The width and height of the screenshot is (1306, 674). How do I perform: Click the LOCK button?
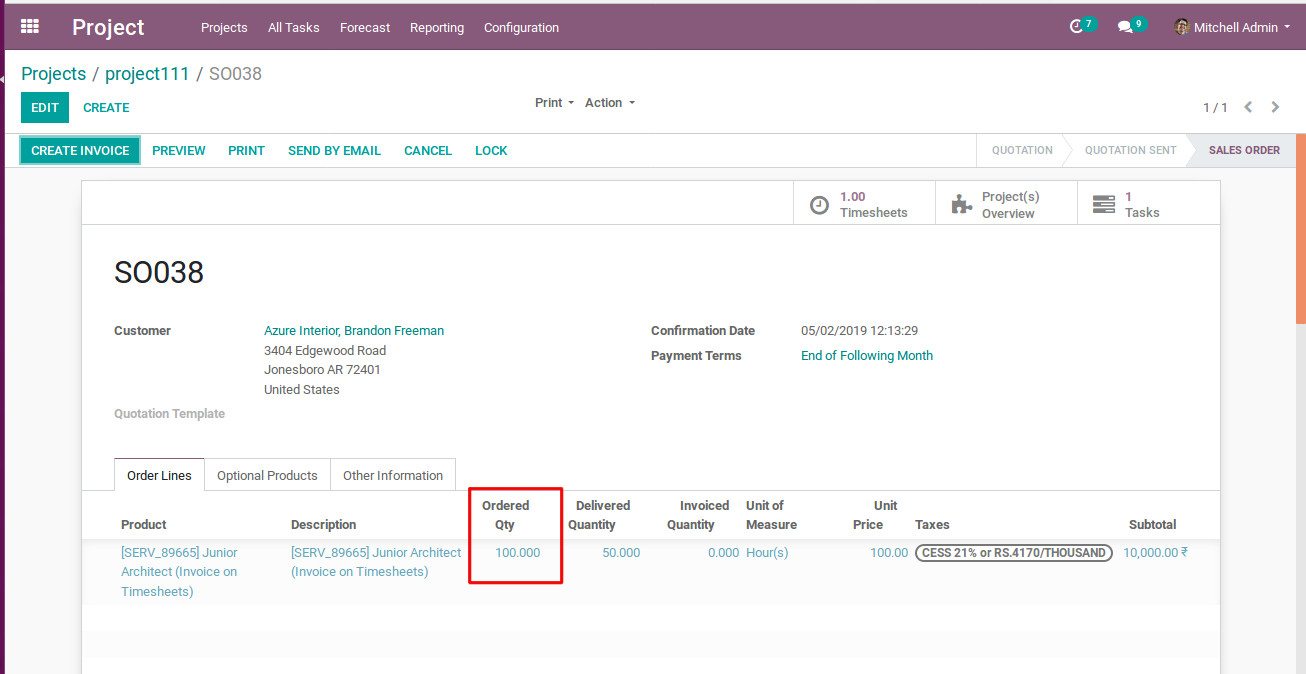pos(491,151)
